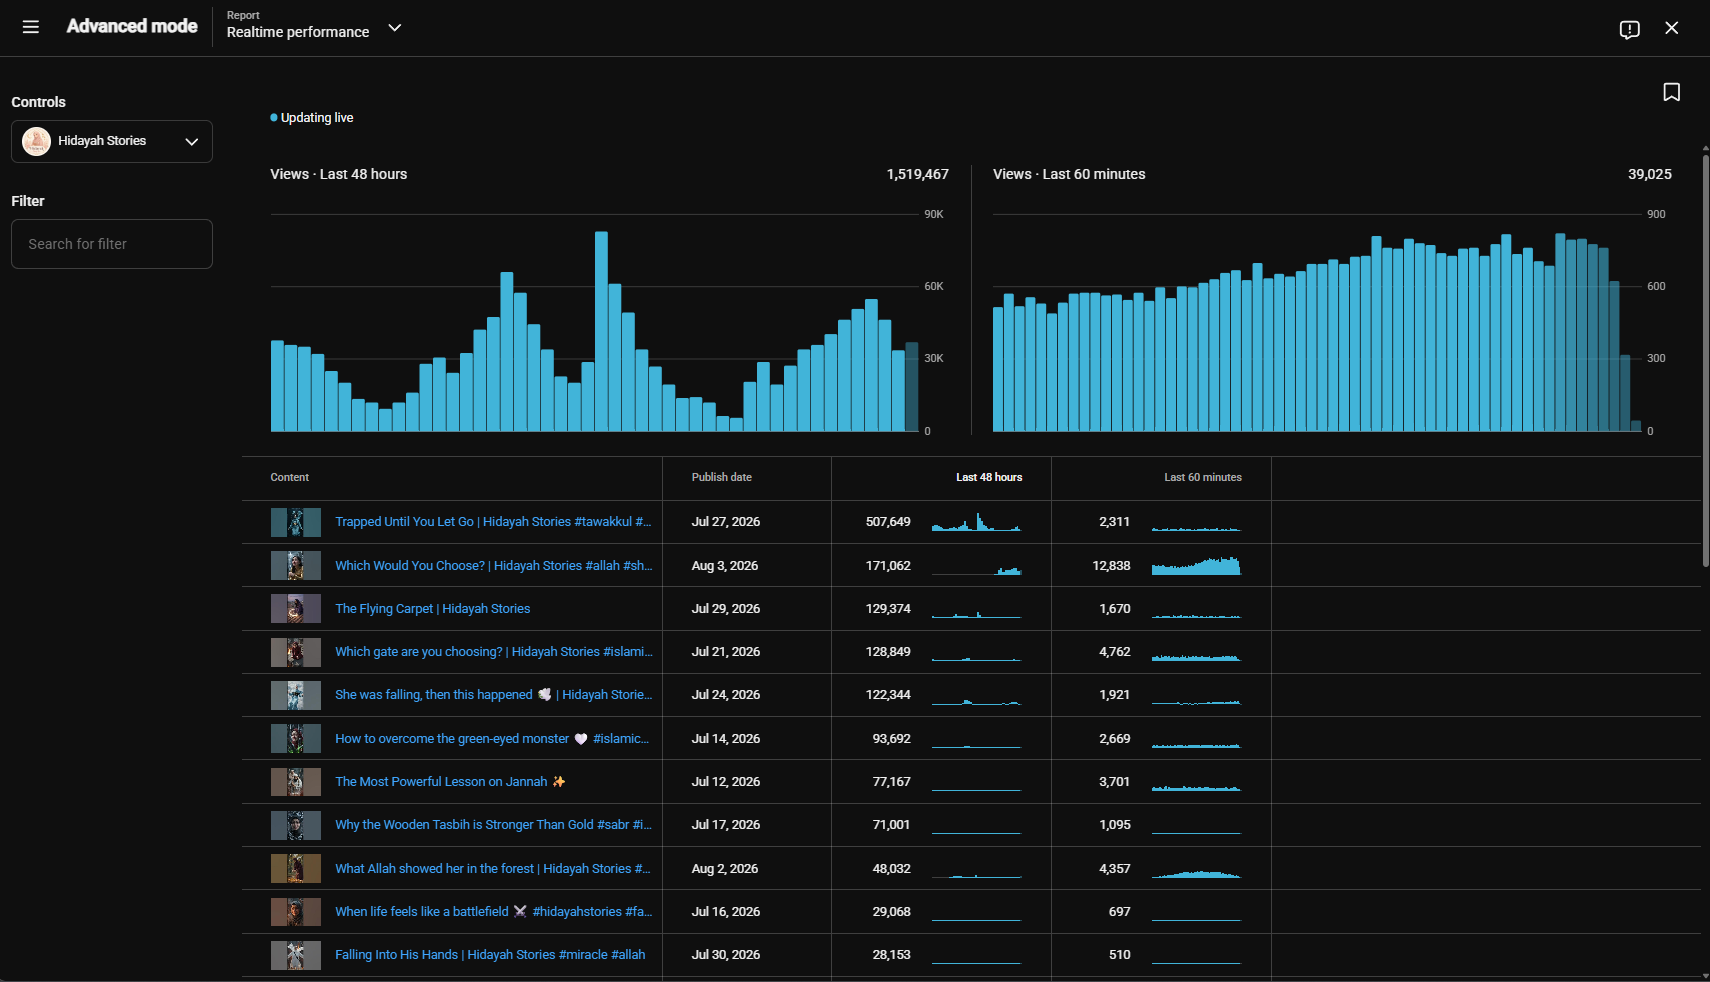Select the 171,062 views cell
The height and width of the screenshot is (982, 1710).
888,566
